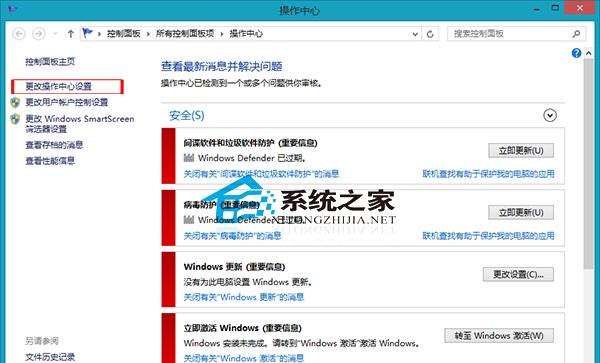The height and width of the screenshot is (363, 600).
Task: Click 立即更新(U) for spyware protection
Action: (521, 150)
